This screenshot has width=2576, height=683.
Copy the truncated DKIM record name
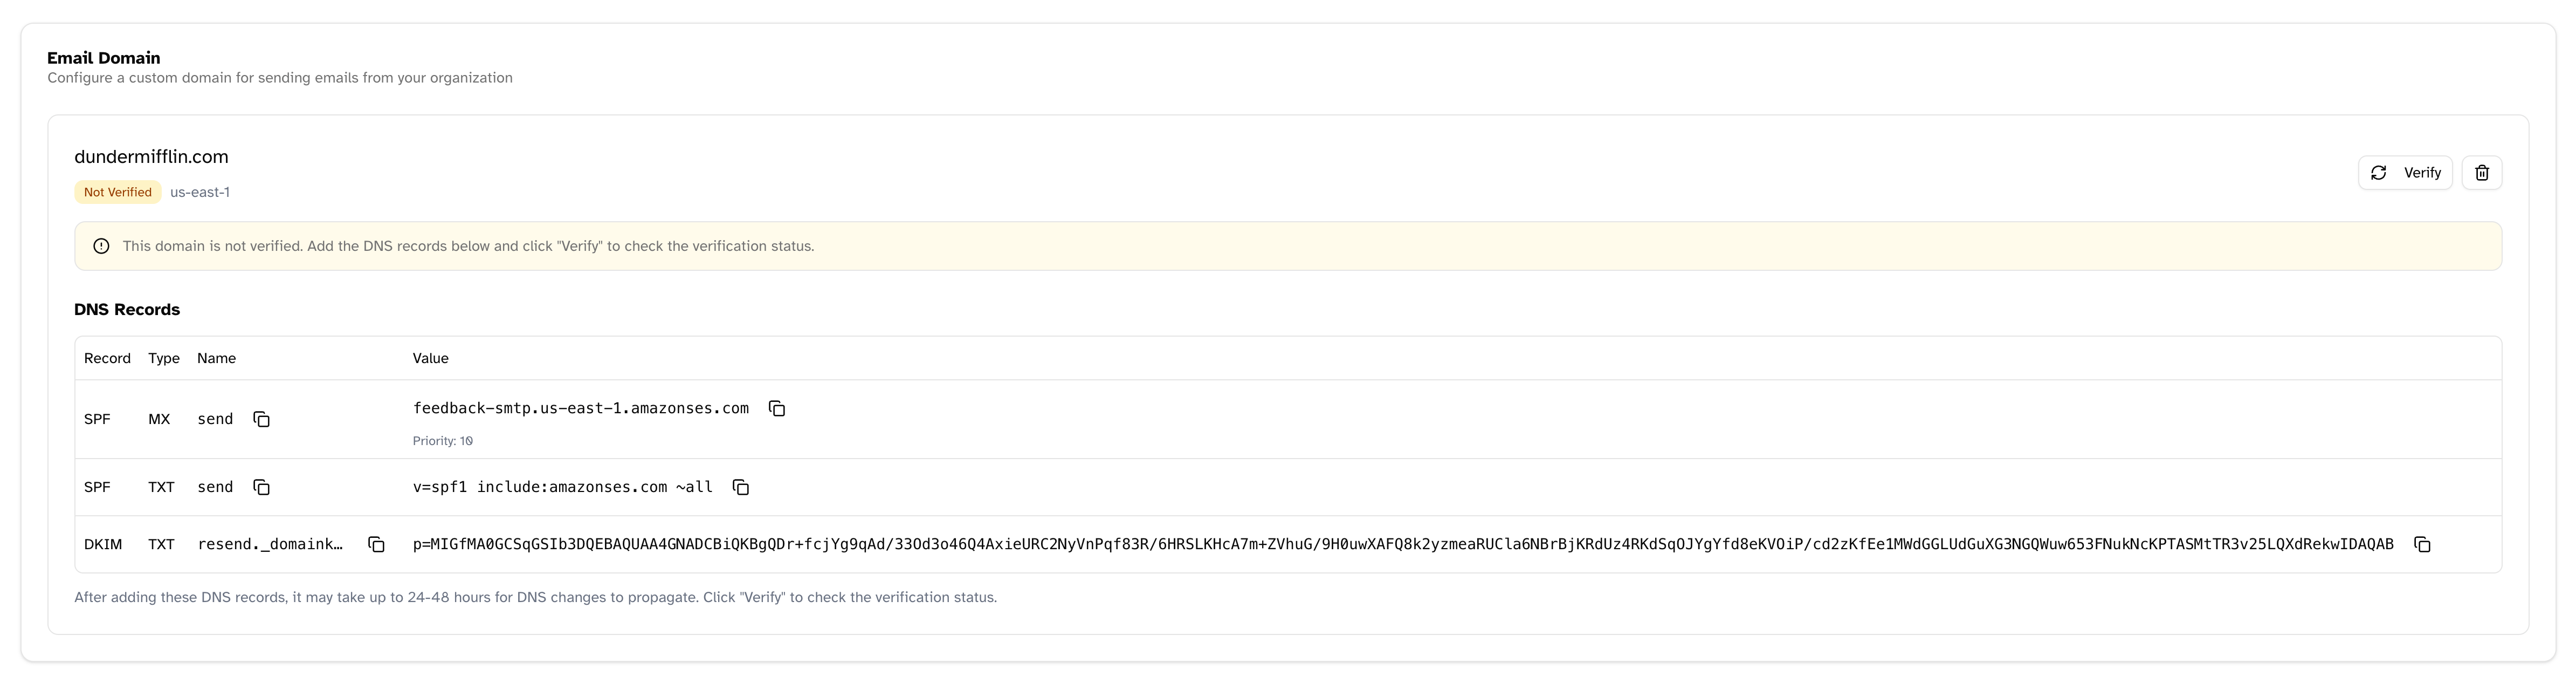[376, 545]
